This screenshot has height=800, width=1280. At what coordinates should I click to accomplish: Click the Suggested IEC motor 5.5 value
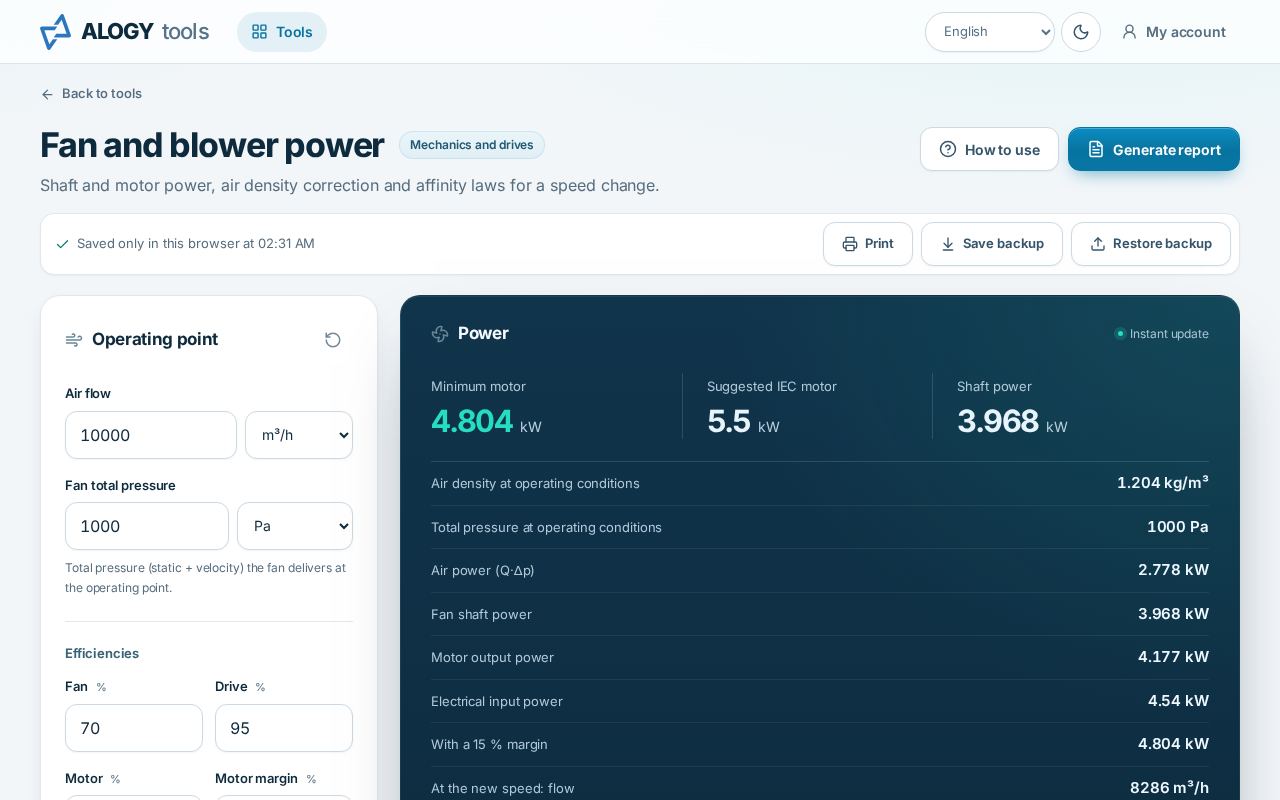[x=729, y=421]
